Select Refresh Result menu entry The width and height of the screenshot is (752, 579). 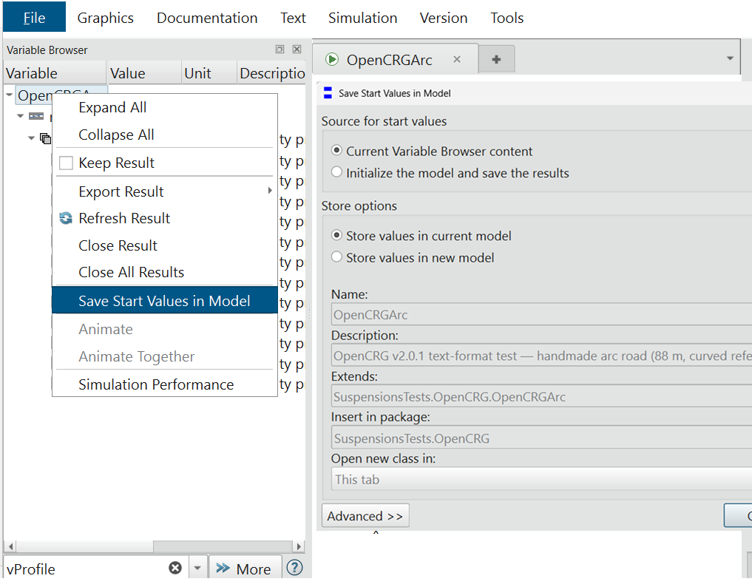click(164, 218)
